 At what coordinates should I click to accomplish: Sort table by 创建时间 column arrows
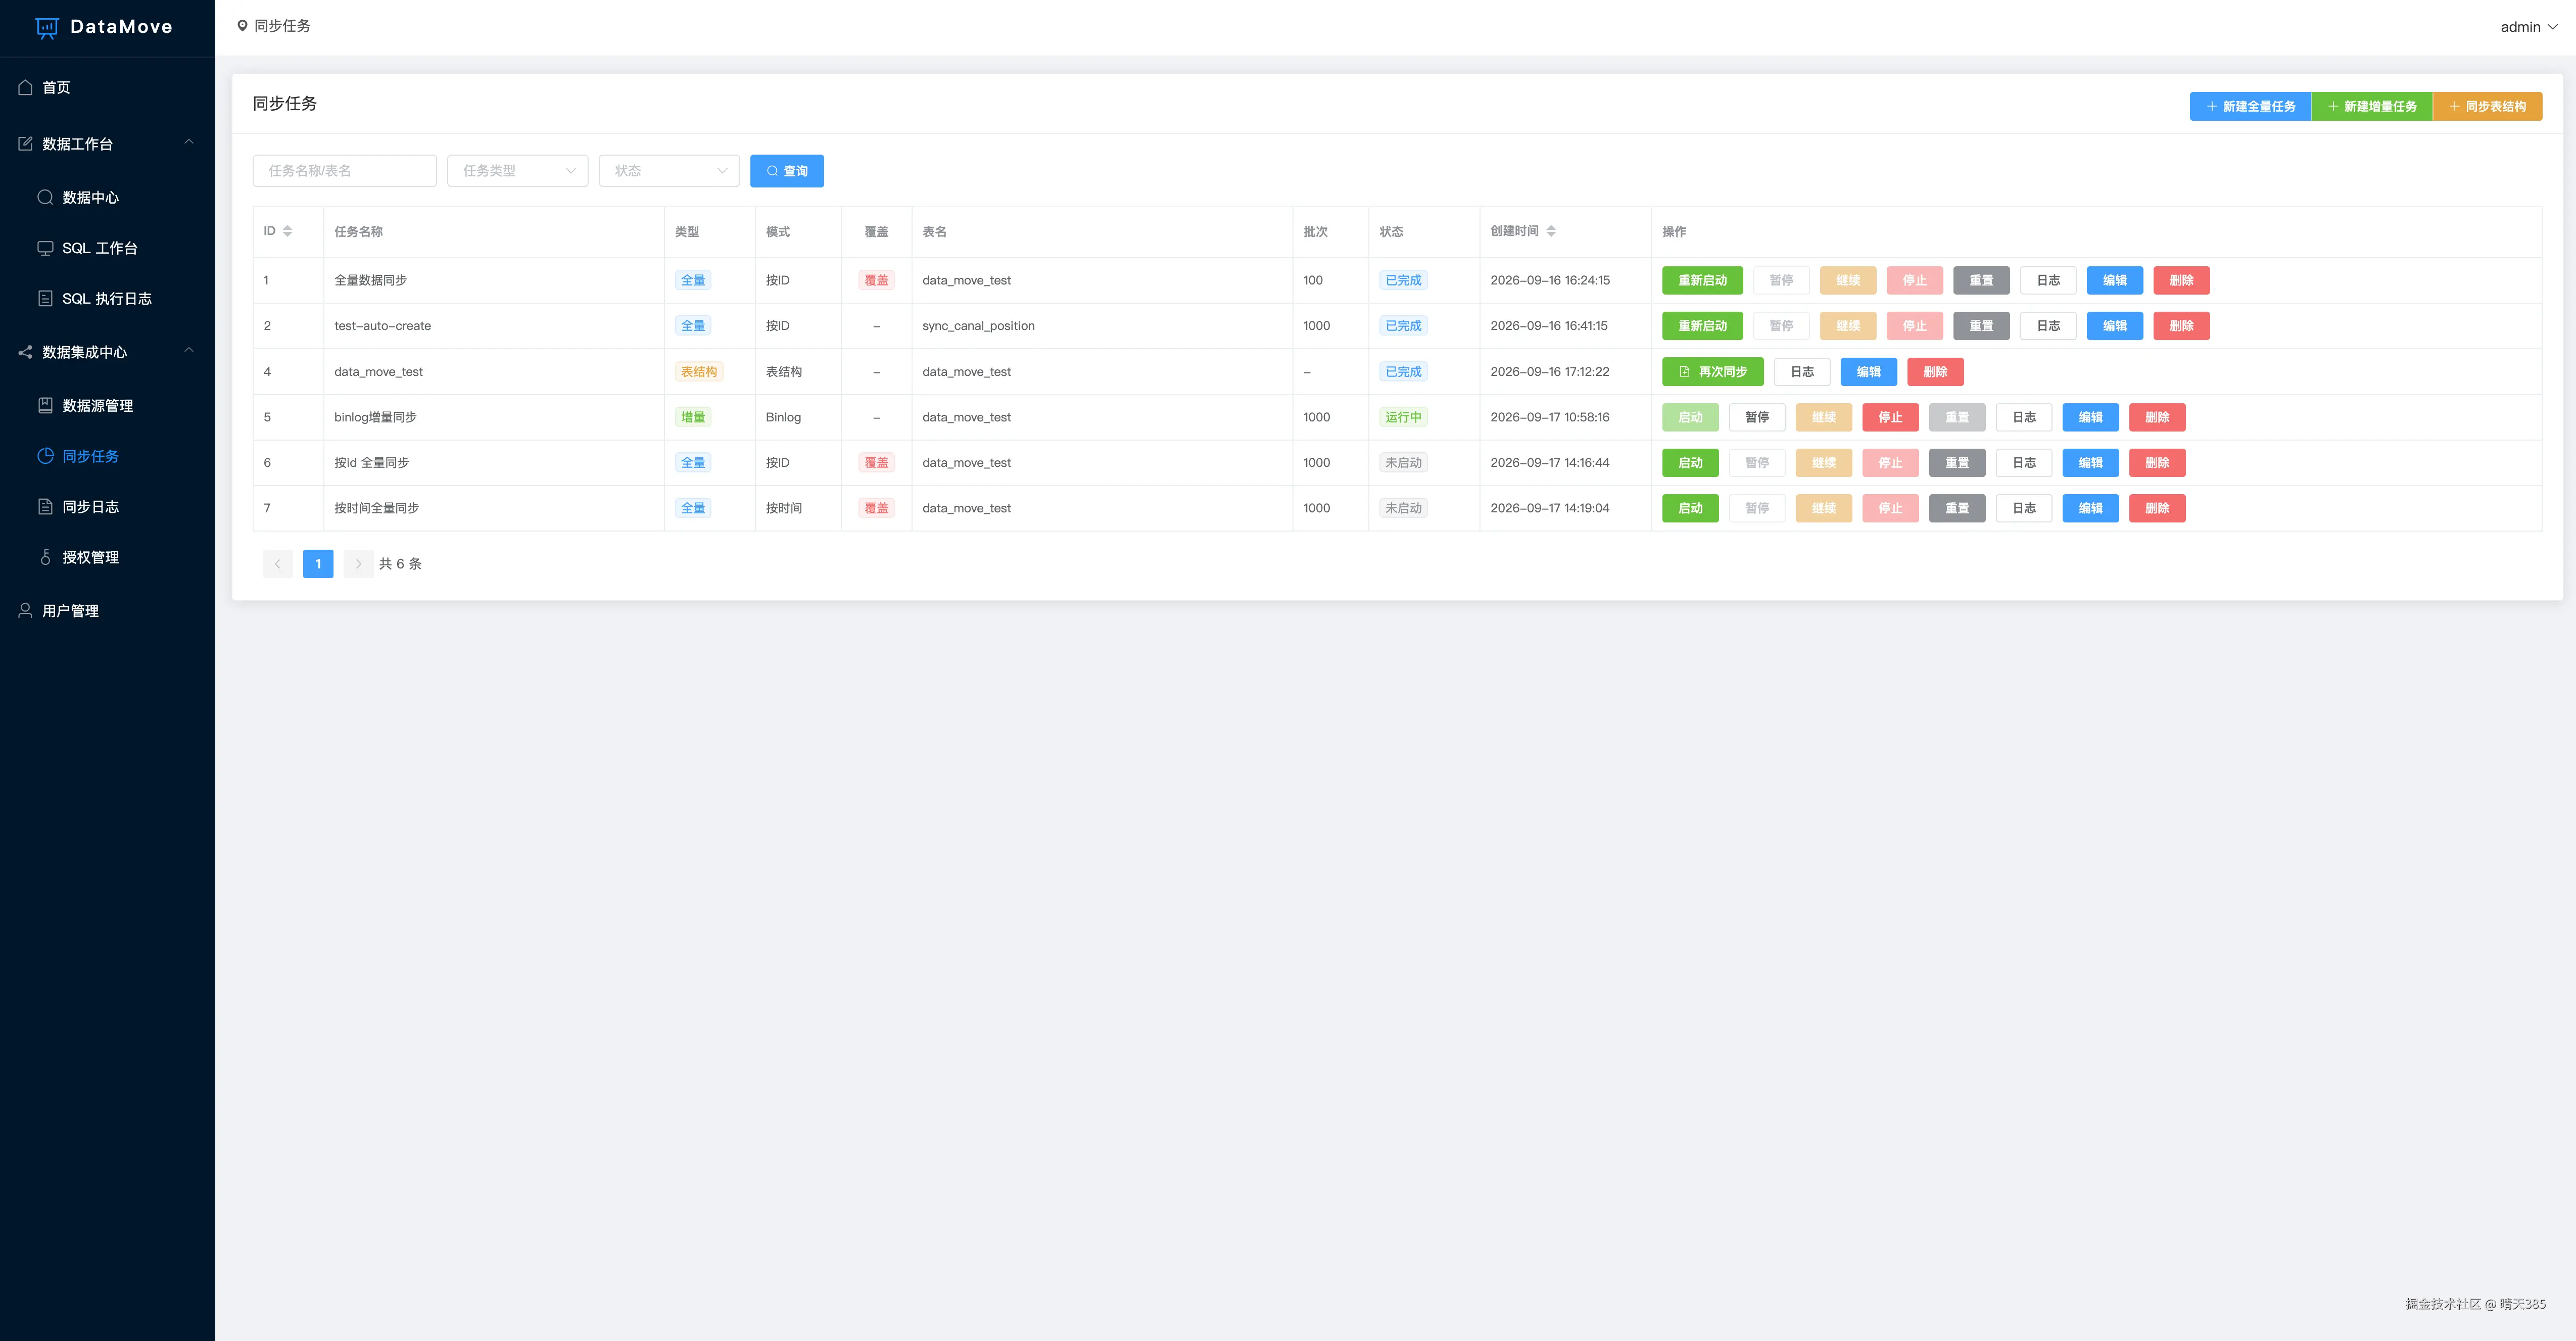1551,231
